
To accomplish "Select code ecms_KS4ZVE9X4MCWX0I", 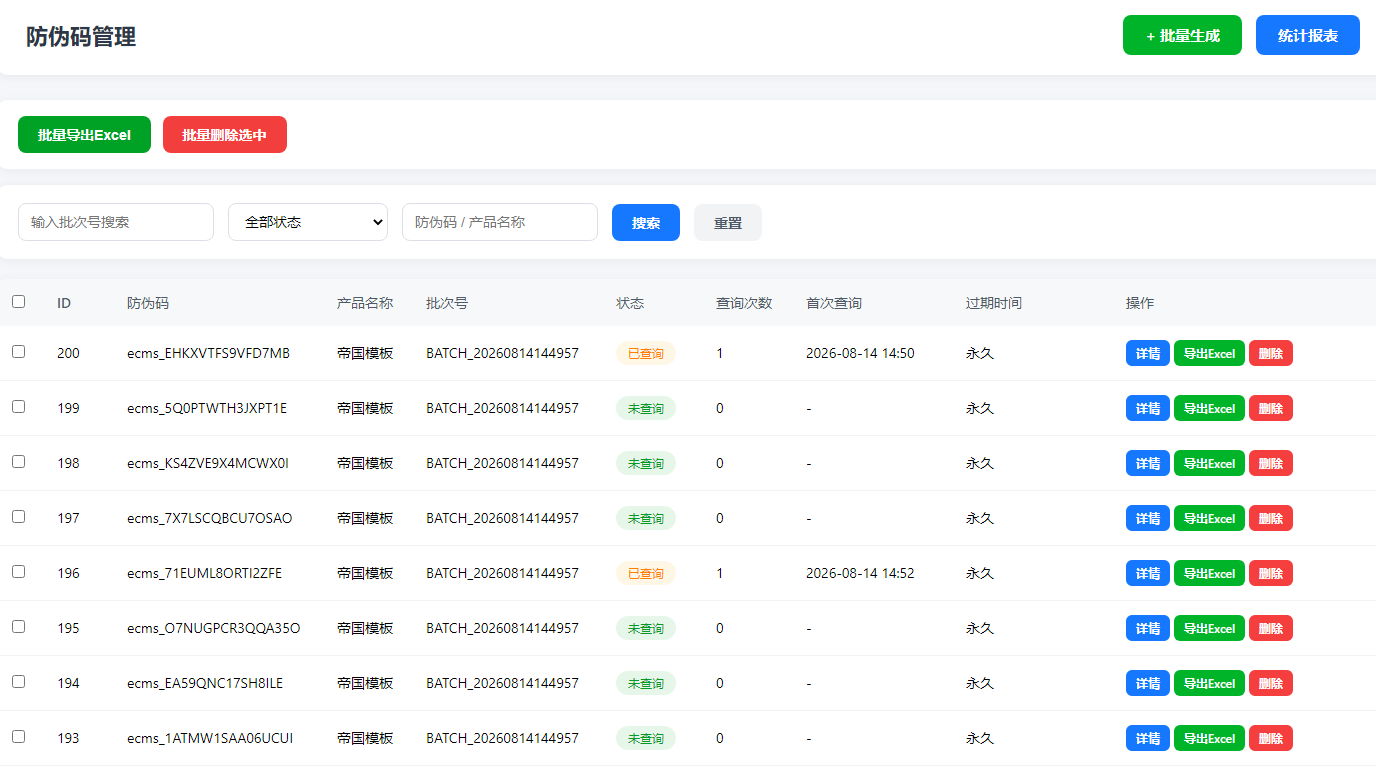I will [208, 463].
